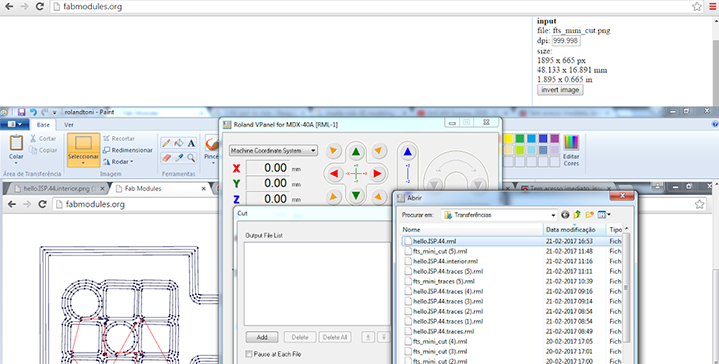Sort files by Nome column header
Viewport: 719px width, 364px height.
[x=472, y=229]
